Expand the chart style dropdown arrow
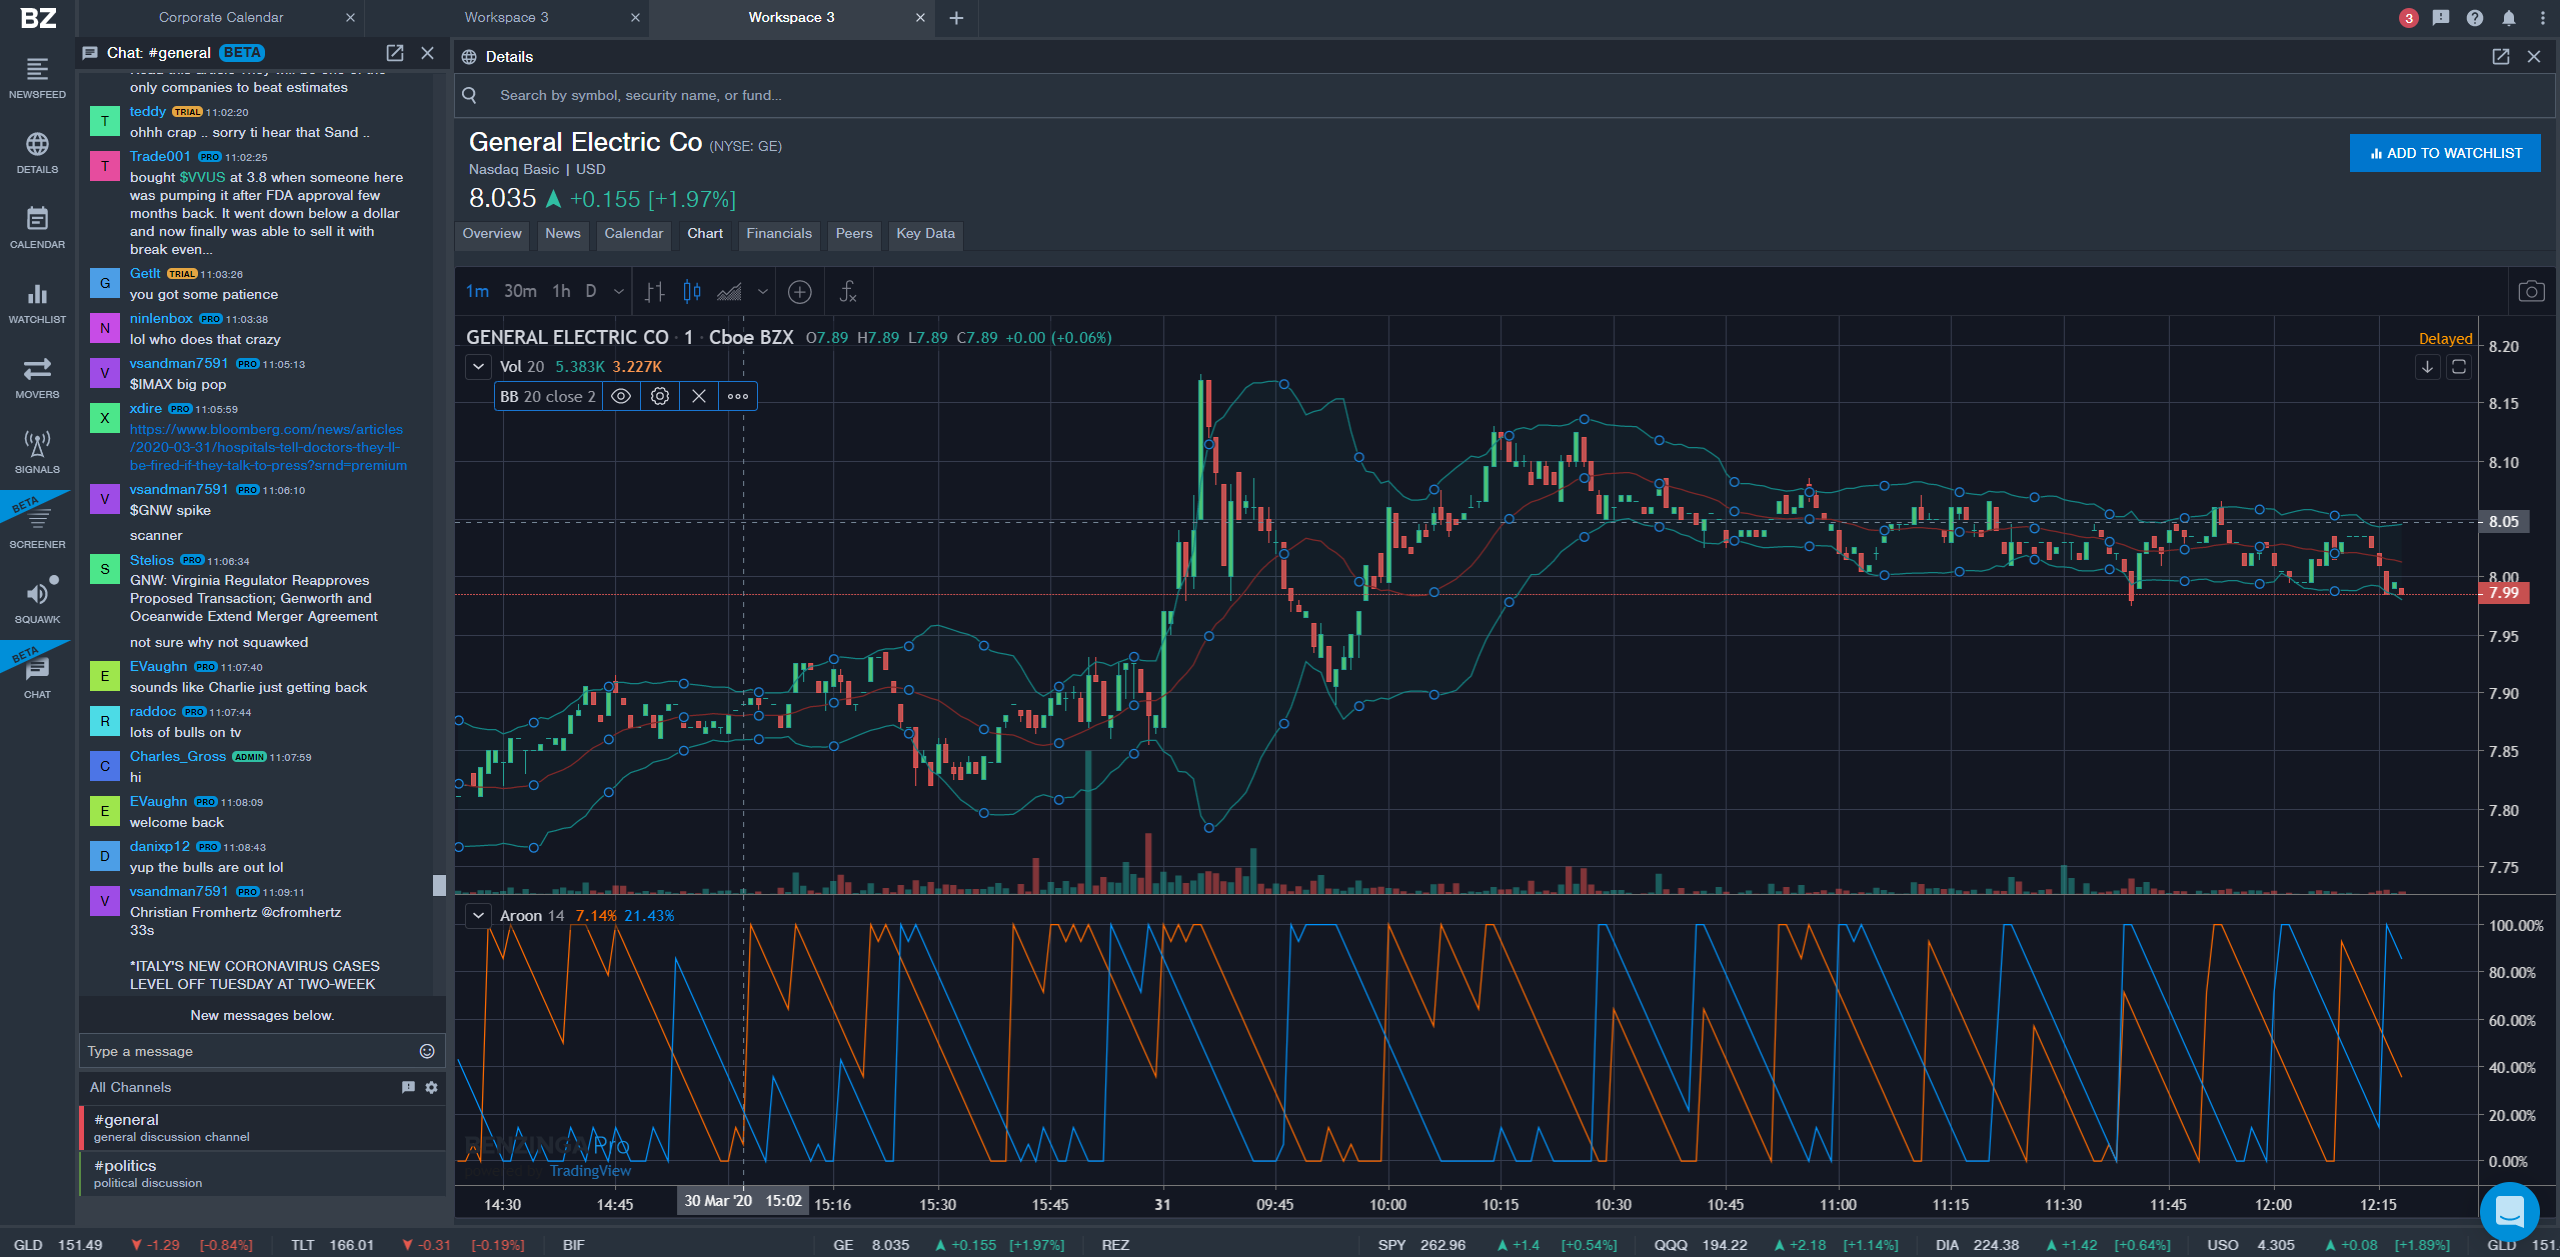 (763, 292)
